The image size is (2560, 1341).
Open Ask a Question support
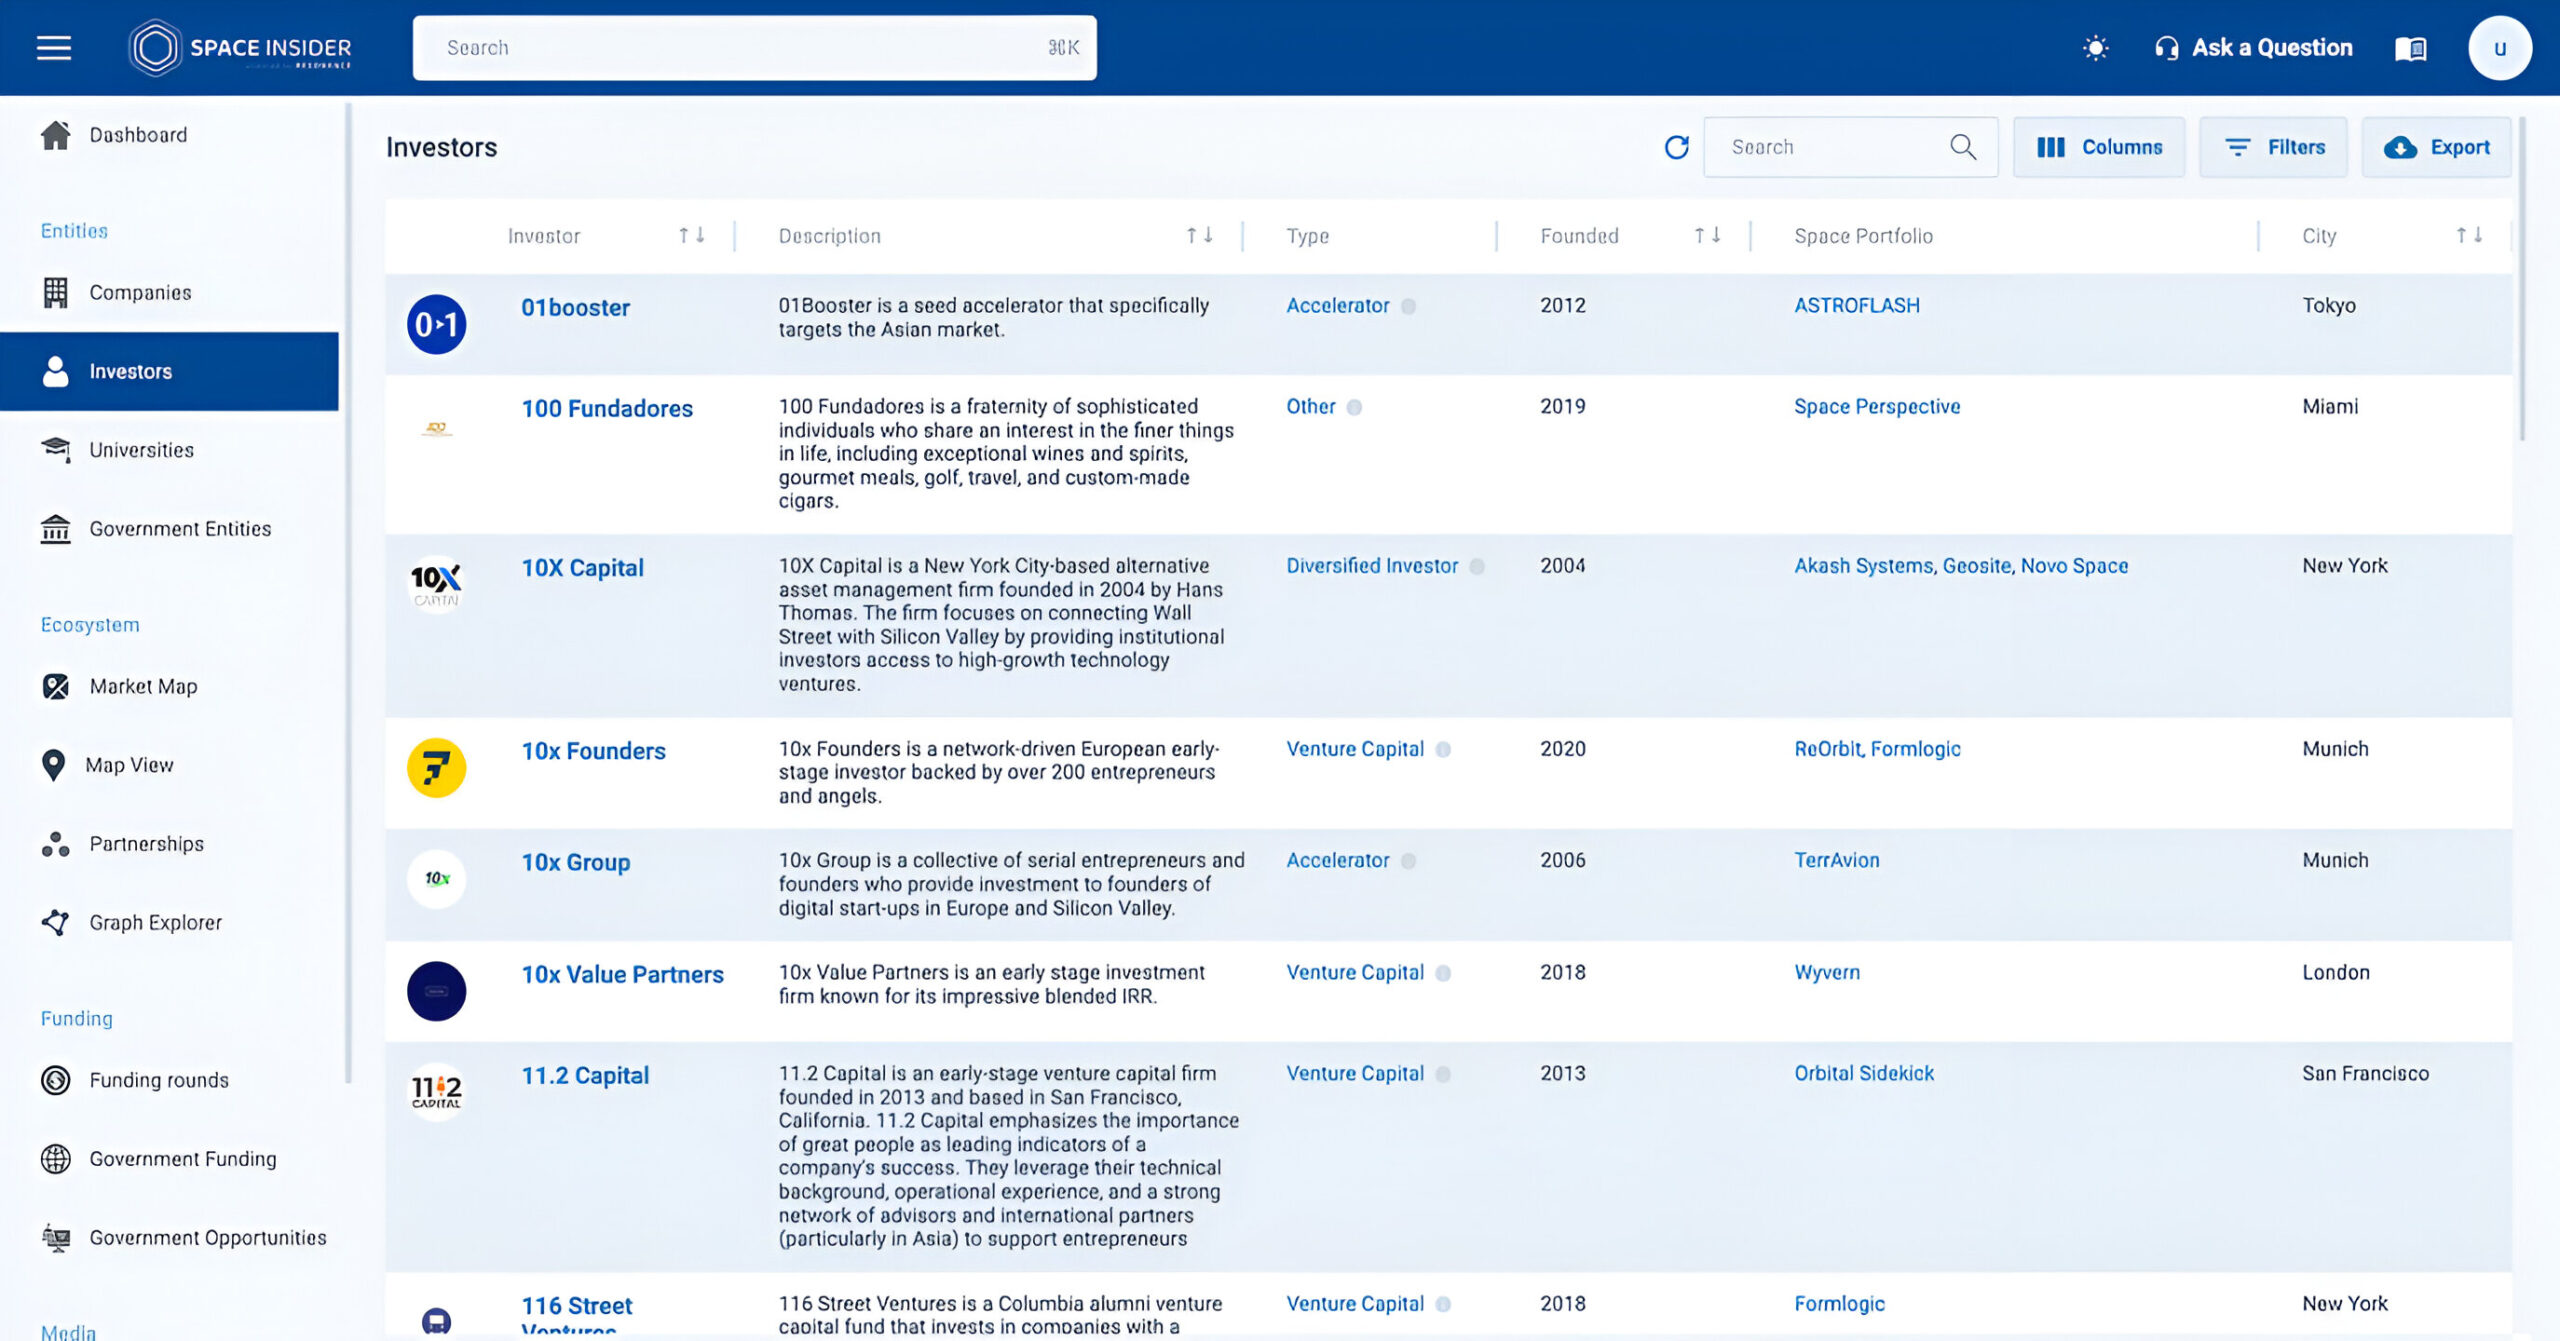(2254, 48)
